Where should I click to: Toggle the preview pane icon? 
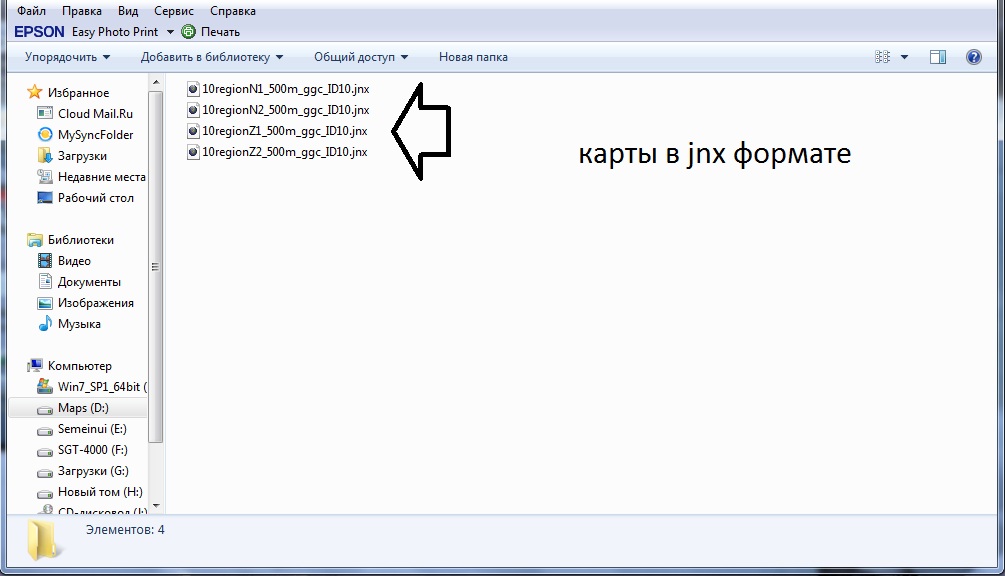click(x=937, y=57)
